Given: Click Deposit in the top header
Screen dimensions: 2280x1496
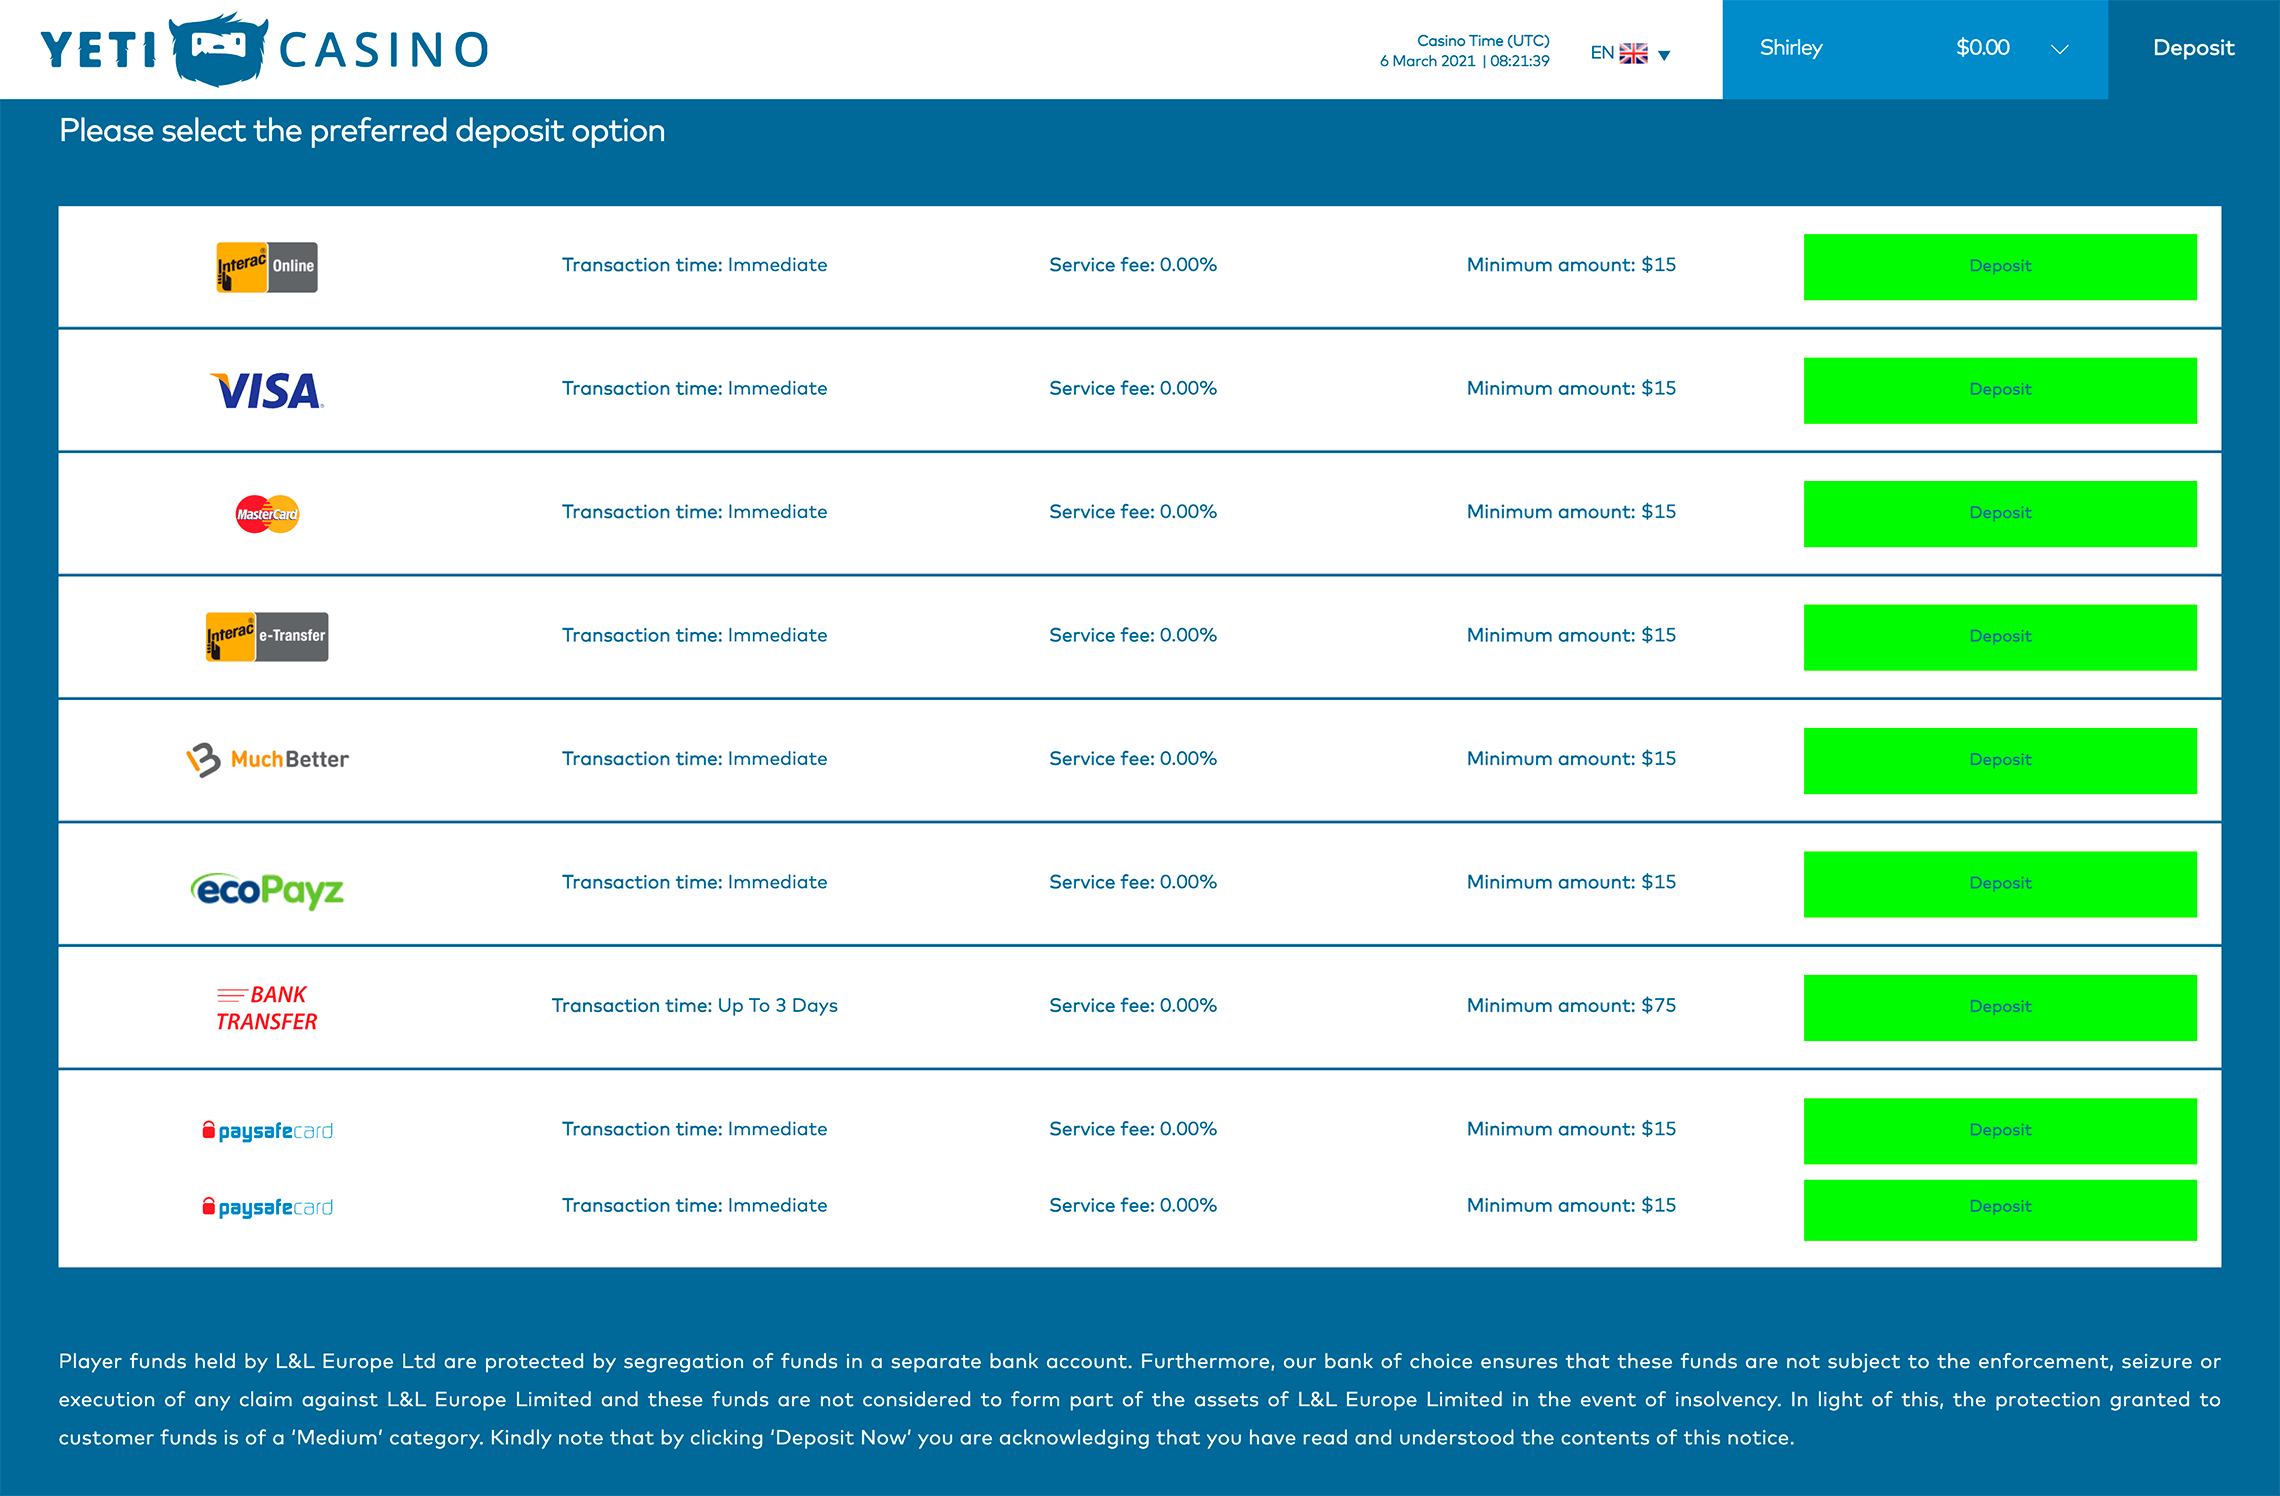Looking at the screenshot, I should pos(2193,48).
